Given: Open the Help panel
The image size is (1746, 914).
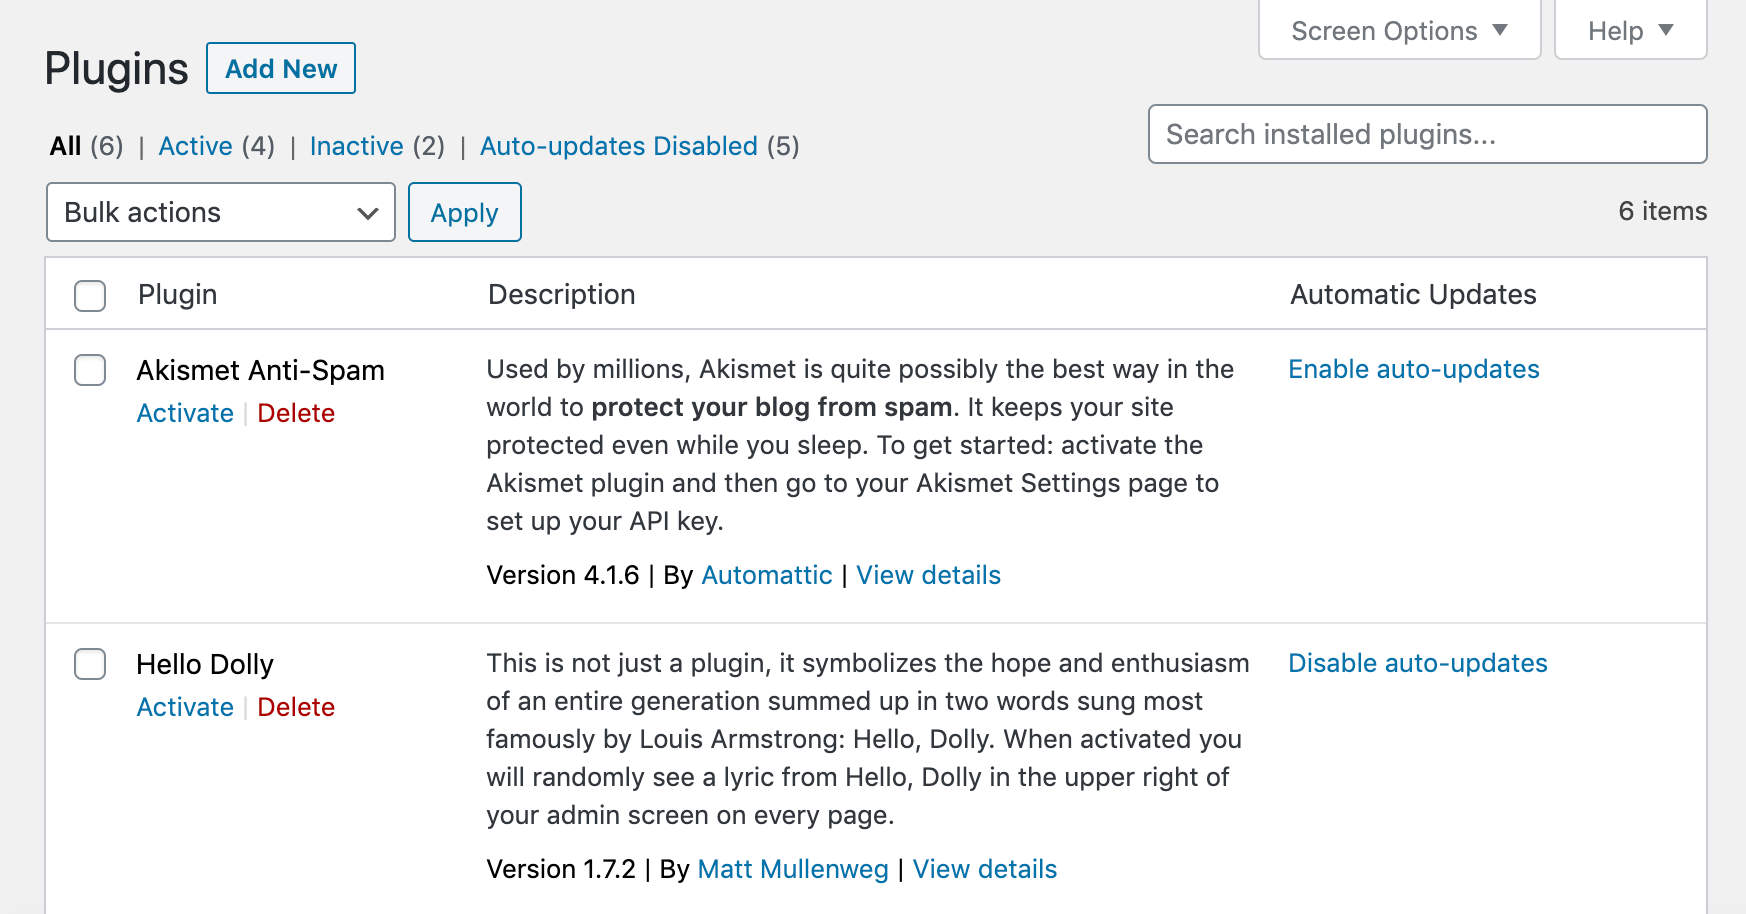Looking at the screenshot, I should (x=1628, y=30).
